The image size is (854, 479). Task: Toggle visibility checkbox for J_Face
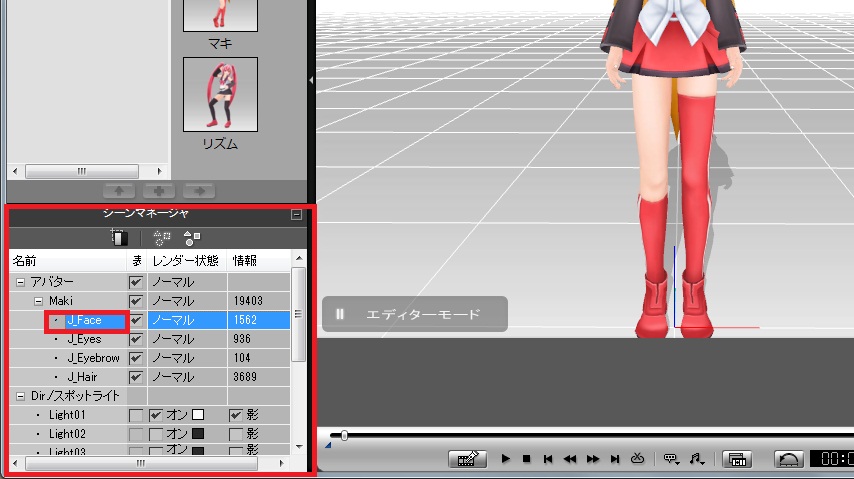[136, 320]
